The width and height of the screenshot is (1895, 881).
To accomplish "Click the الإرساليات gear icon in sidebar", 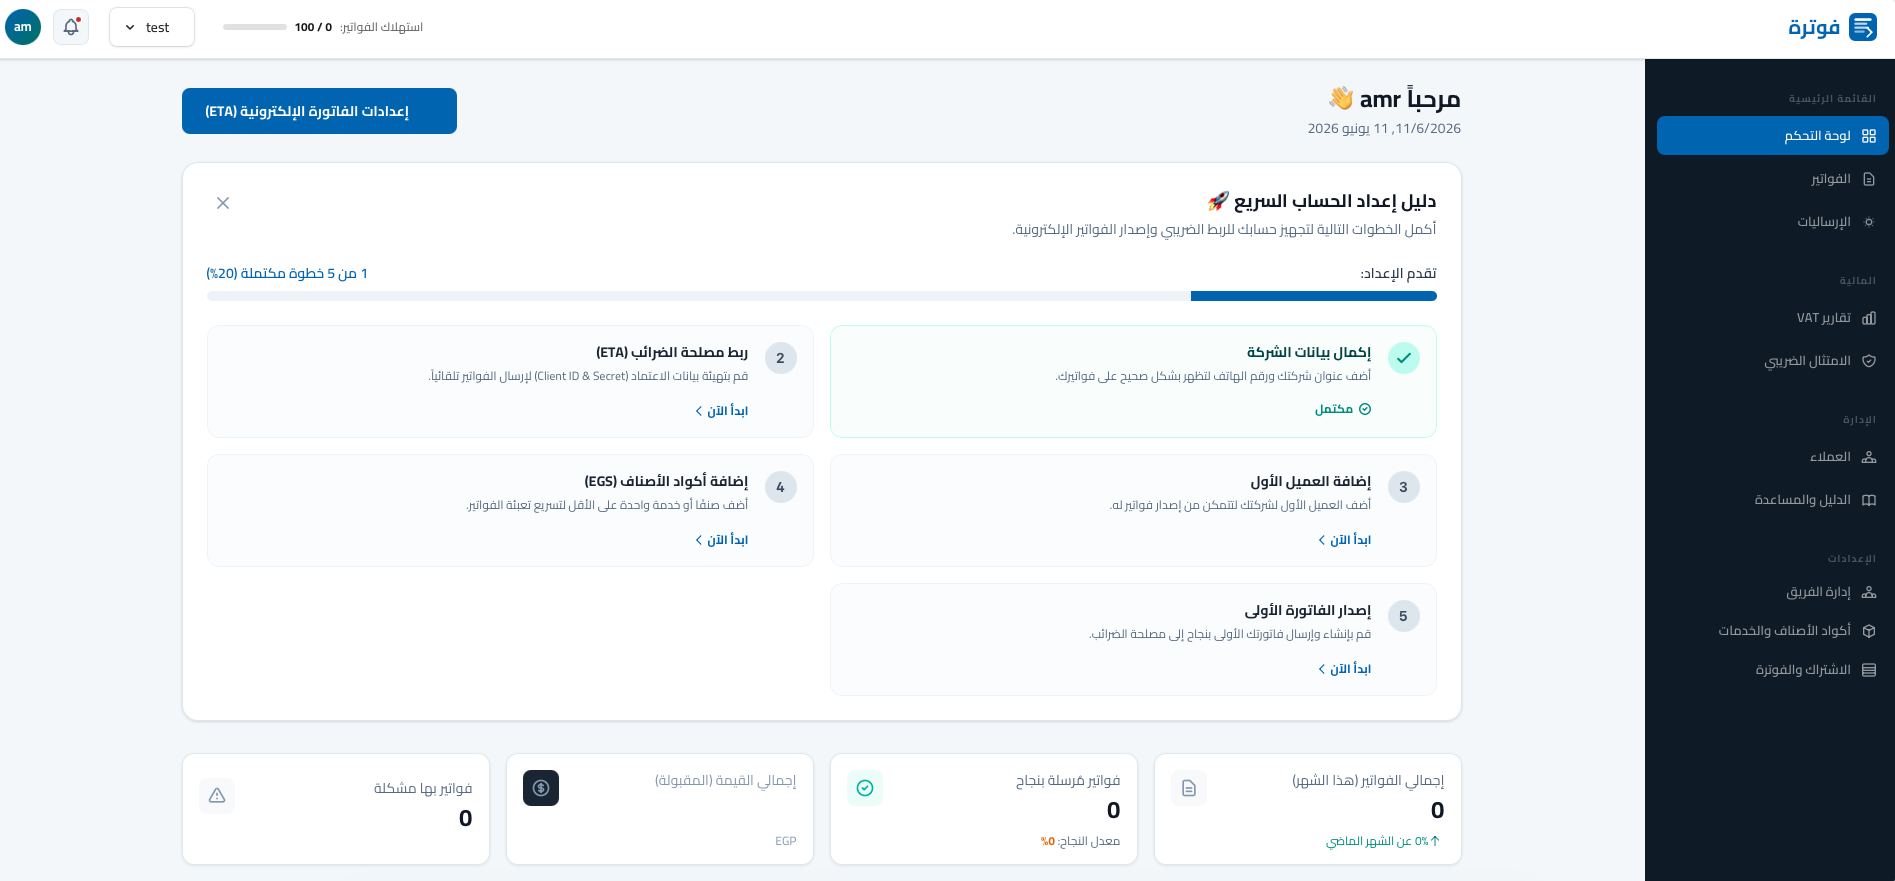I will (x=1869, y=222).
